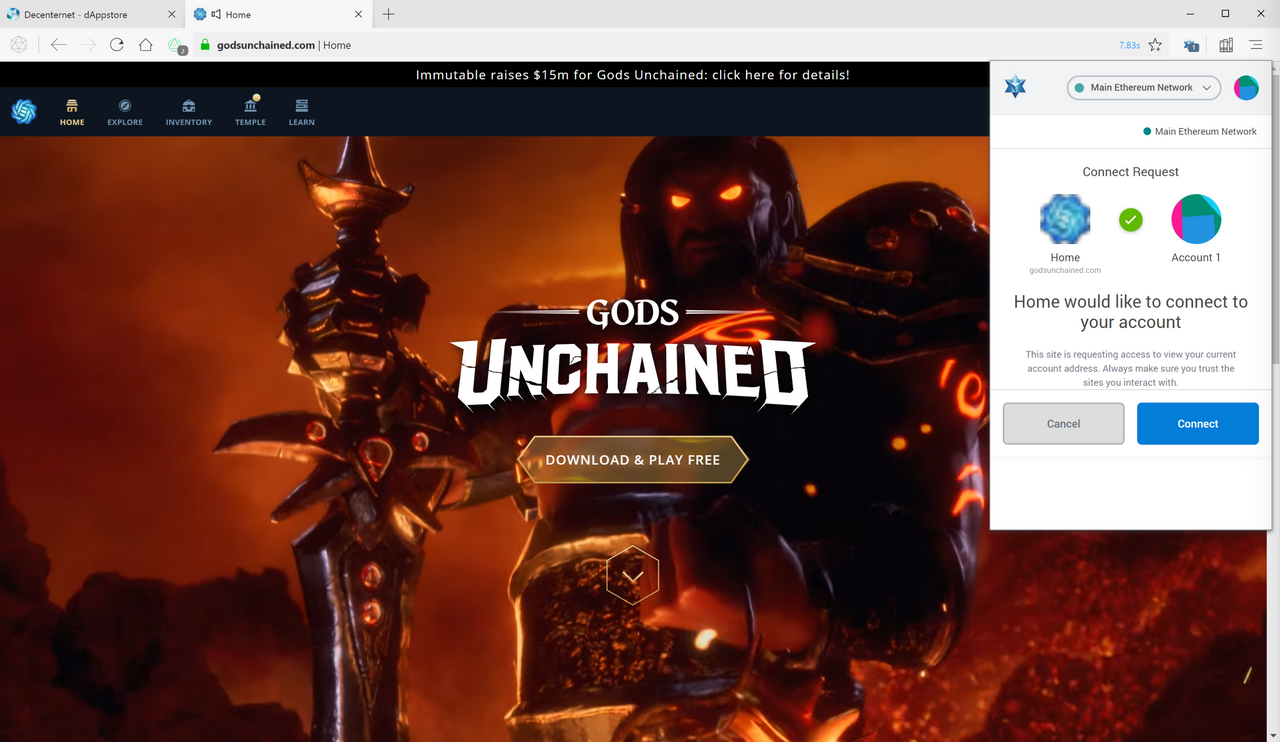Click the godsunchained.com text under Home

(x=1065, y=270)
